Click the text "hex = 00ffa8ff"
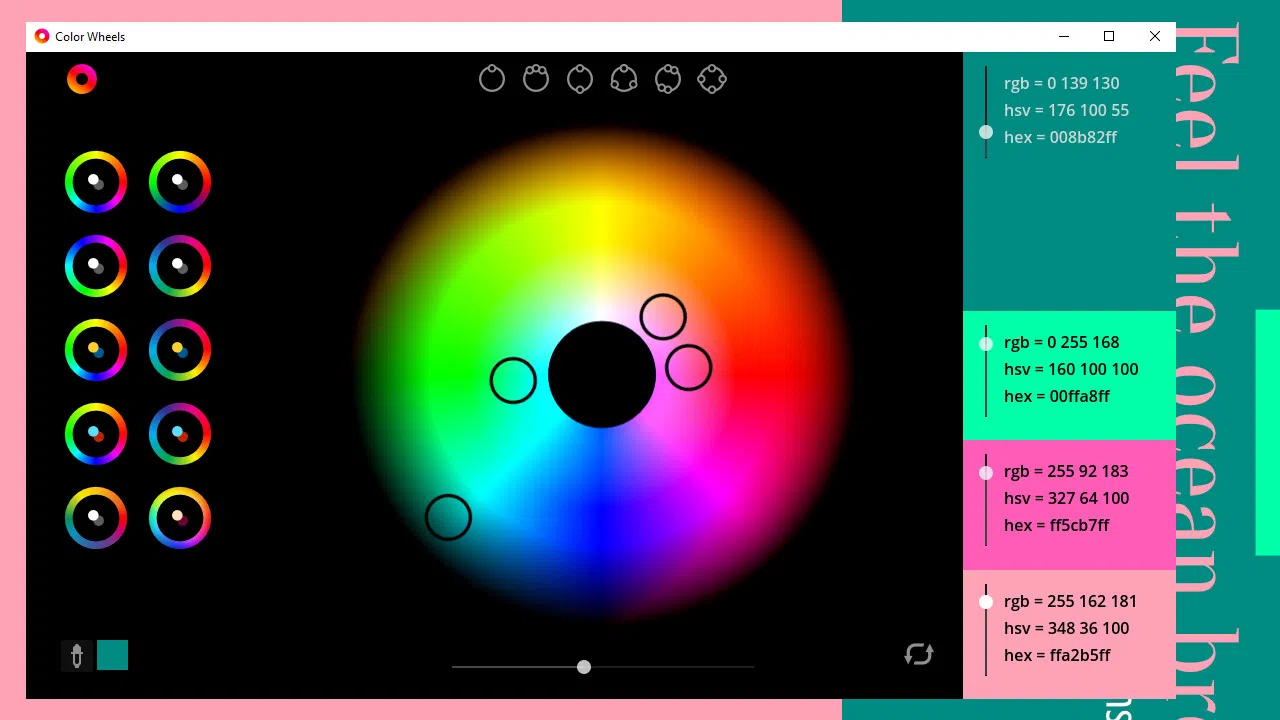 point(1057,396)
